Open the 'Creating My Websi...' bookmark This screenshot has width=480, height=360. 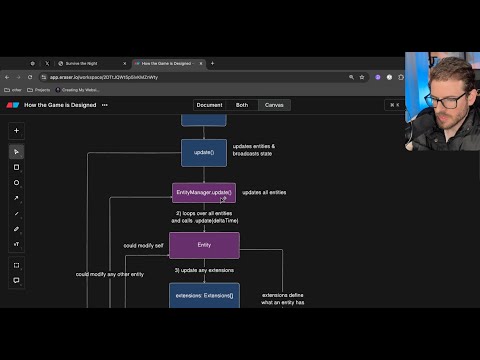tap(77, 90)
